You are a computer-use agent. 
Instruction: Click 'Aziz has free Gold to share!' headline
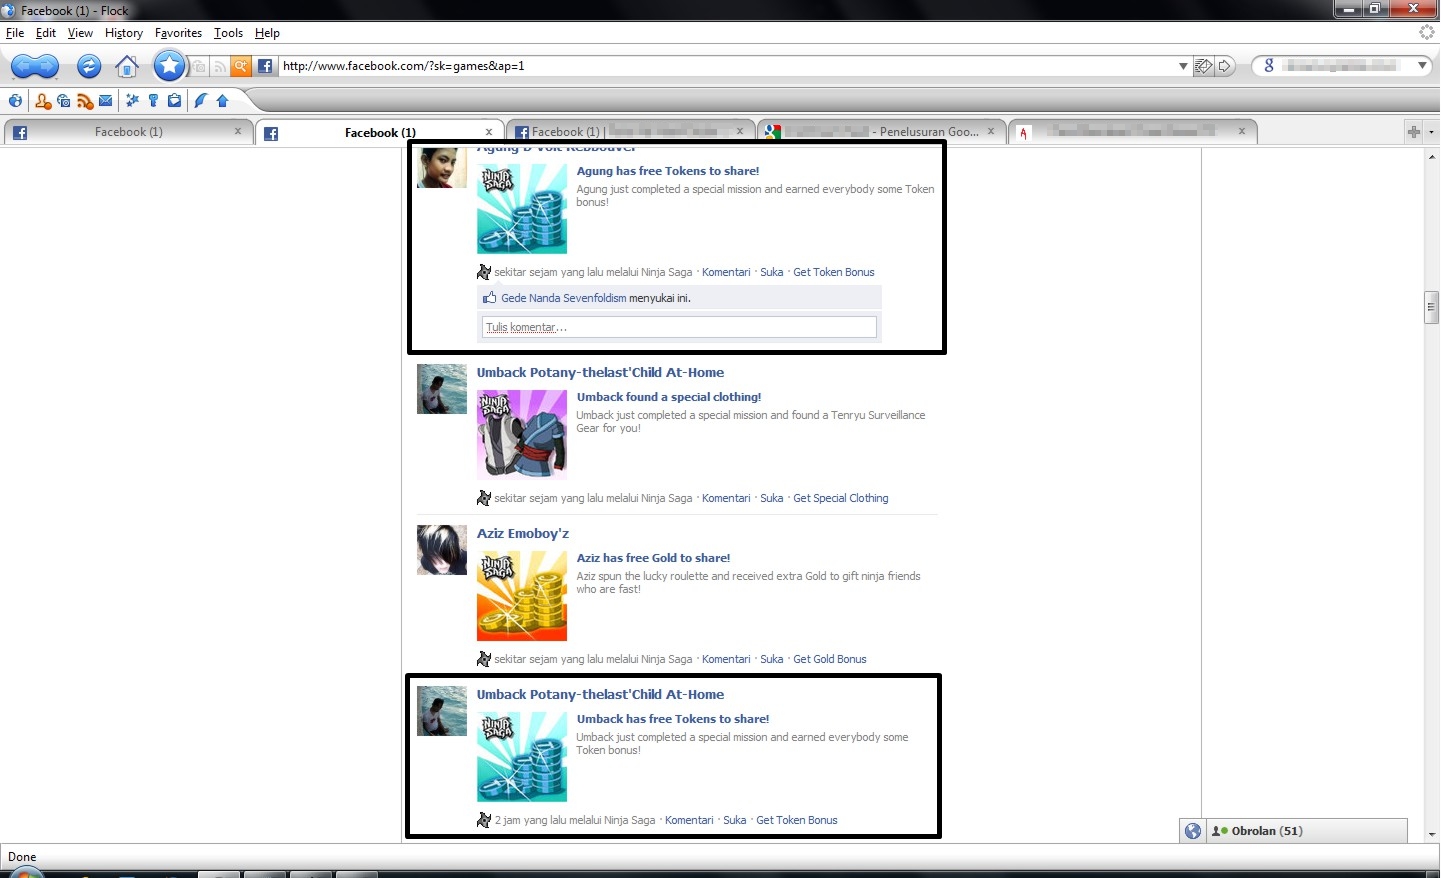coord(653,558)
